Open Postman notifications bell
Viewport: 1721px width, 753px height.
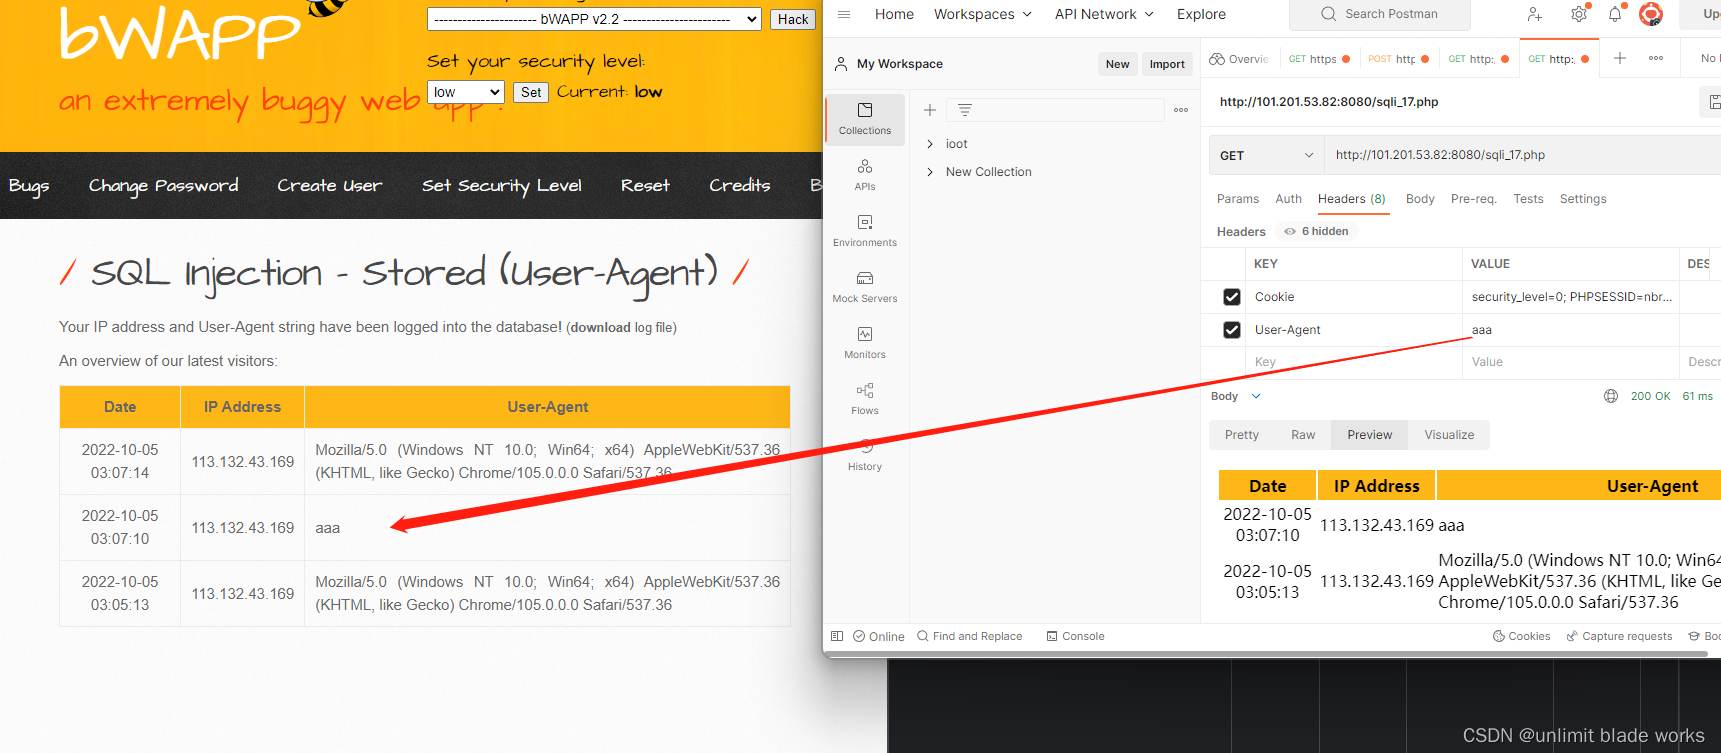click(x=1615, y=14)
